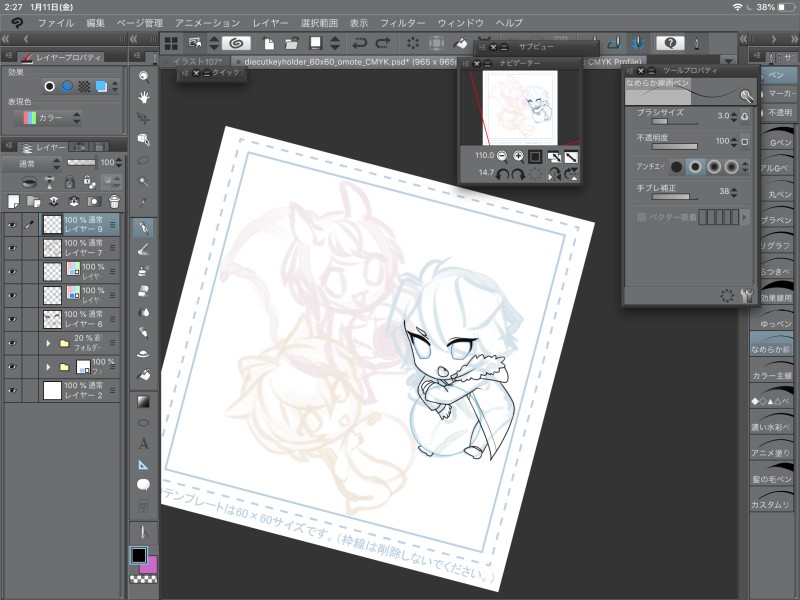Choose 髪の毛ペン sub tool
800x600 pixels.
(771, 475)
